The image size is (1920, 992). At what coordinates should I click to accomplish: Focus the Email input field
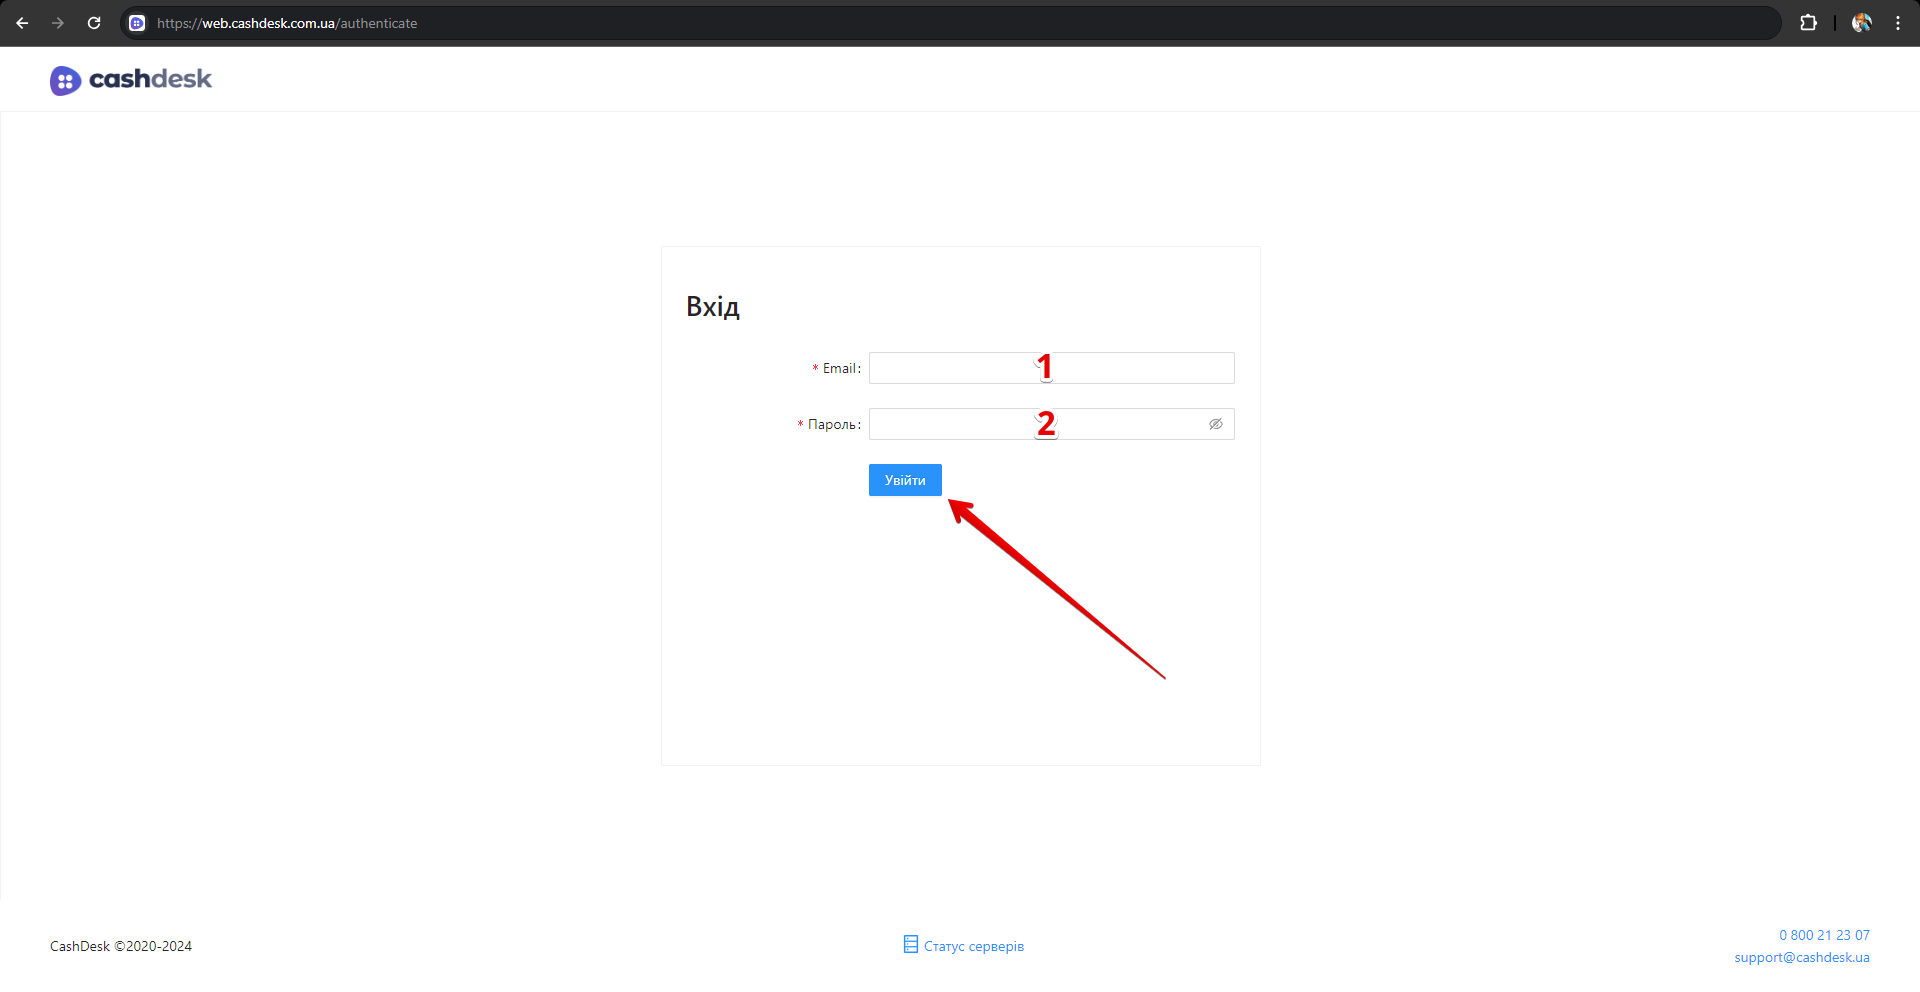[x=950, y=368]
